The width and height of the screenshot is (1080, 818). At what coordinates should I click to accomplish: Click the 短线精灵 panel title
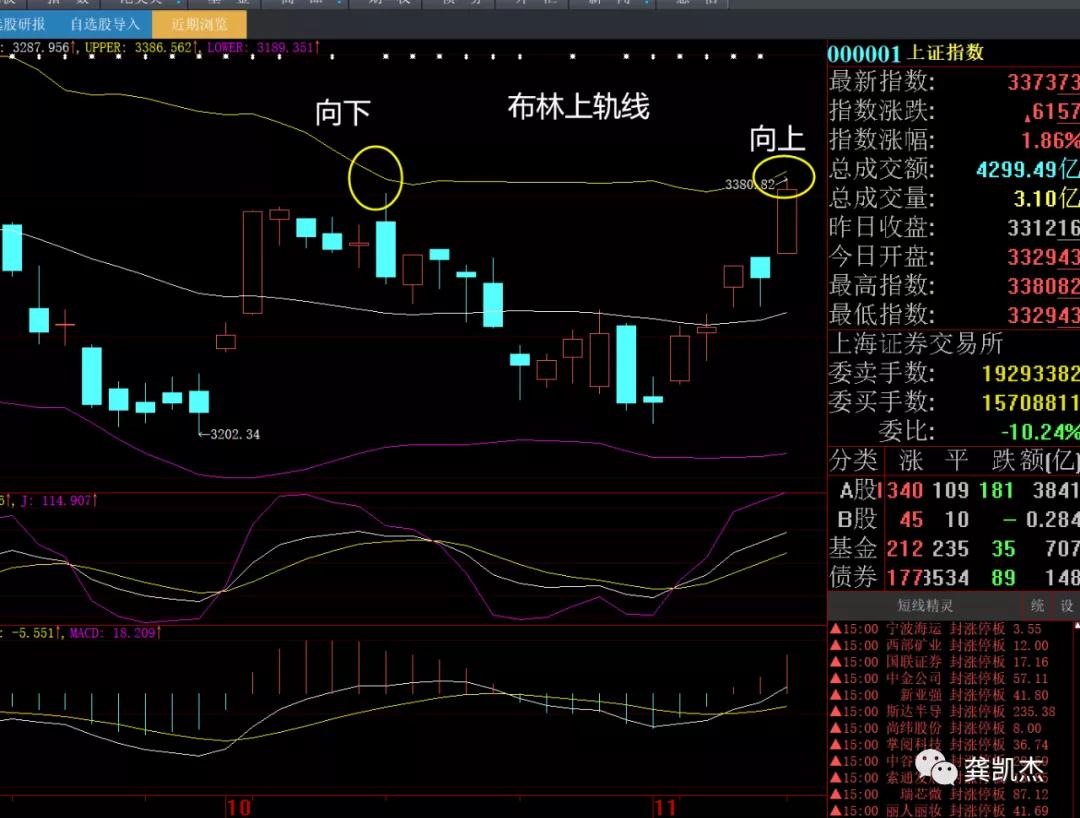tap(925, 606)
